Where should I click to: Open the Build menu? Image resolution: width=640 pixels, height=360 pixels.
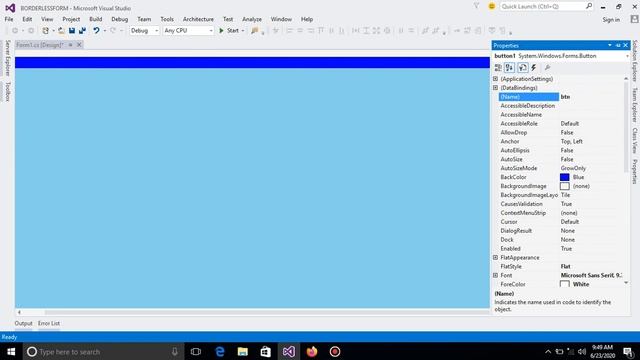pyautogui.click(x=96, y=19)
